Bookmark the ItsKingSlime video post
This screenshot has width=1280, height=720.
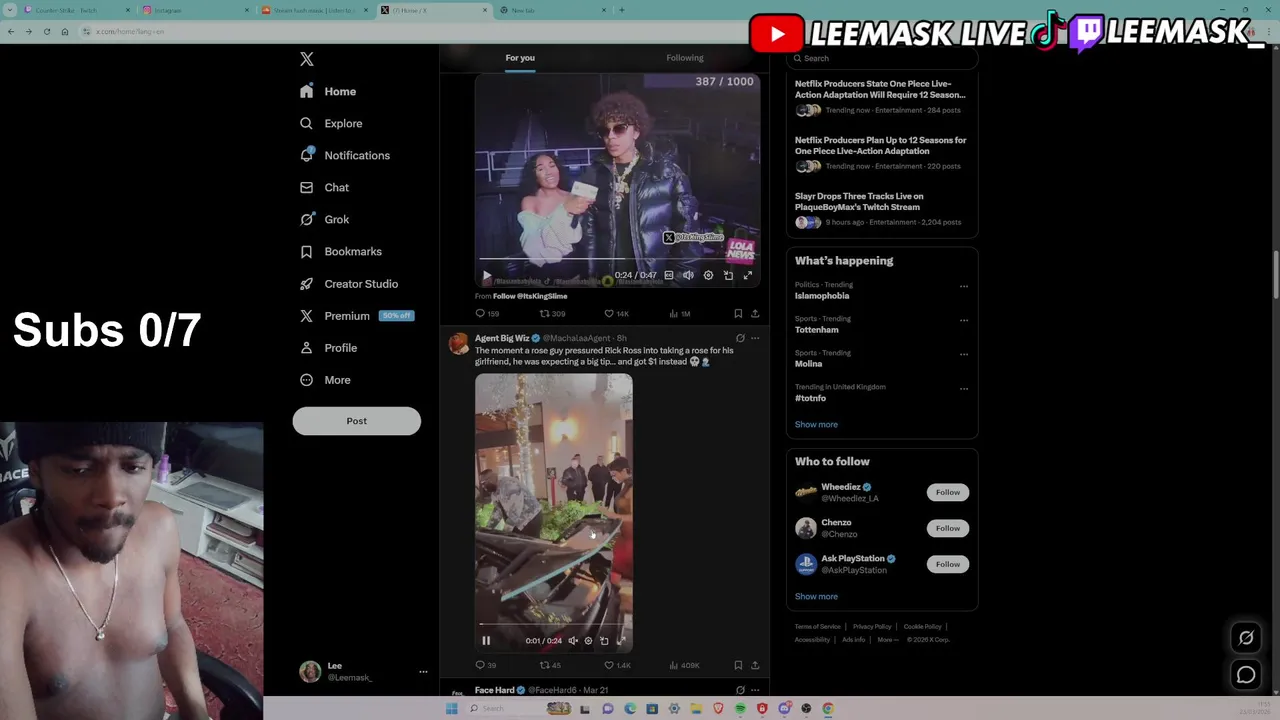click(738, 313)
